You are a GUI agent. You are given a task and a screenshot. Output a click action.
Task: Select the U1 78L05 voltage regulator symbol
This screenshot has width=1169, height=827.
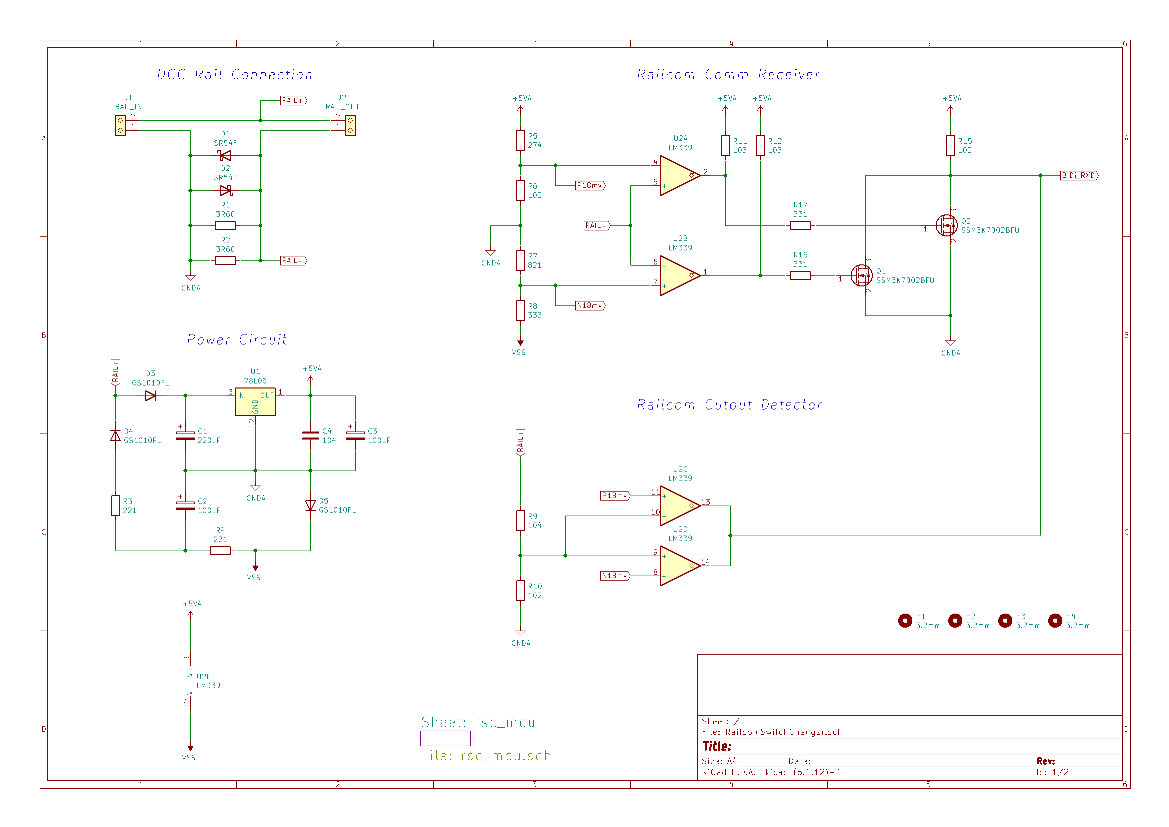pyautogui.click(x=255, y=401)
